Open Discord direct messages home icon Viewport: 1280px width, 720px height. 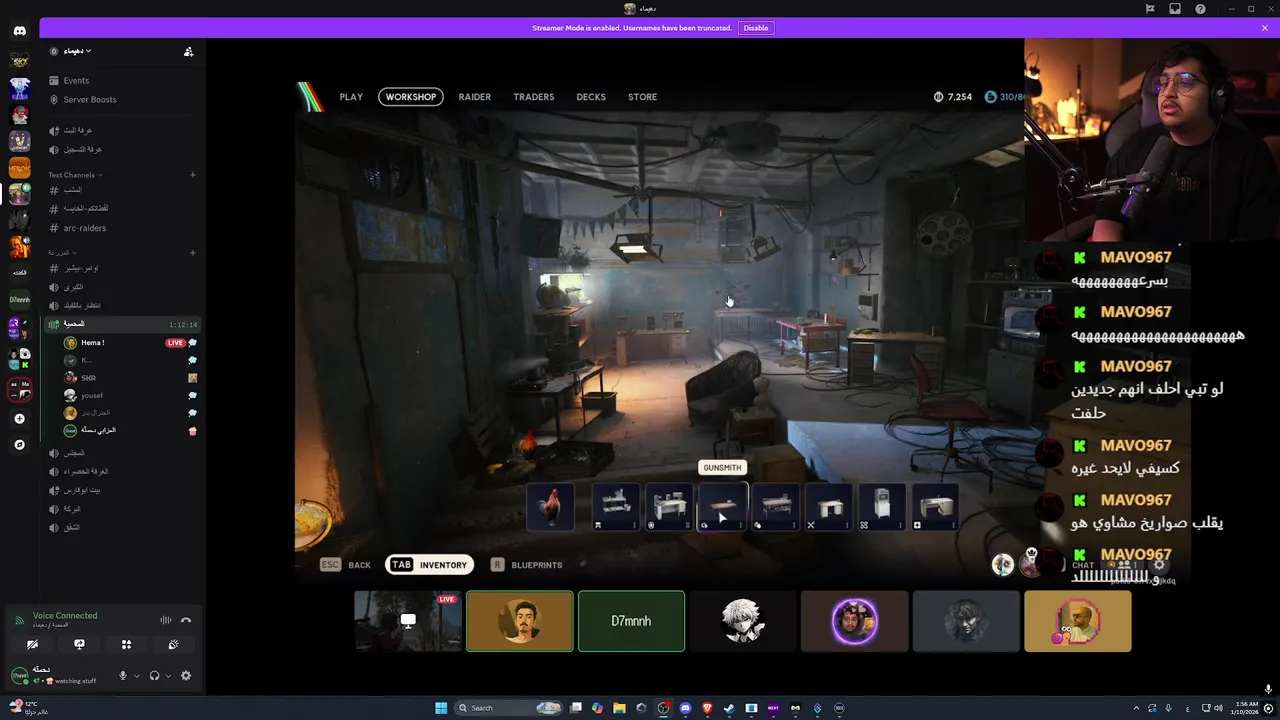19,31
